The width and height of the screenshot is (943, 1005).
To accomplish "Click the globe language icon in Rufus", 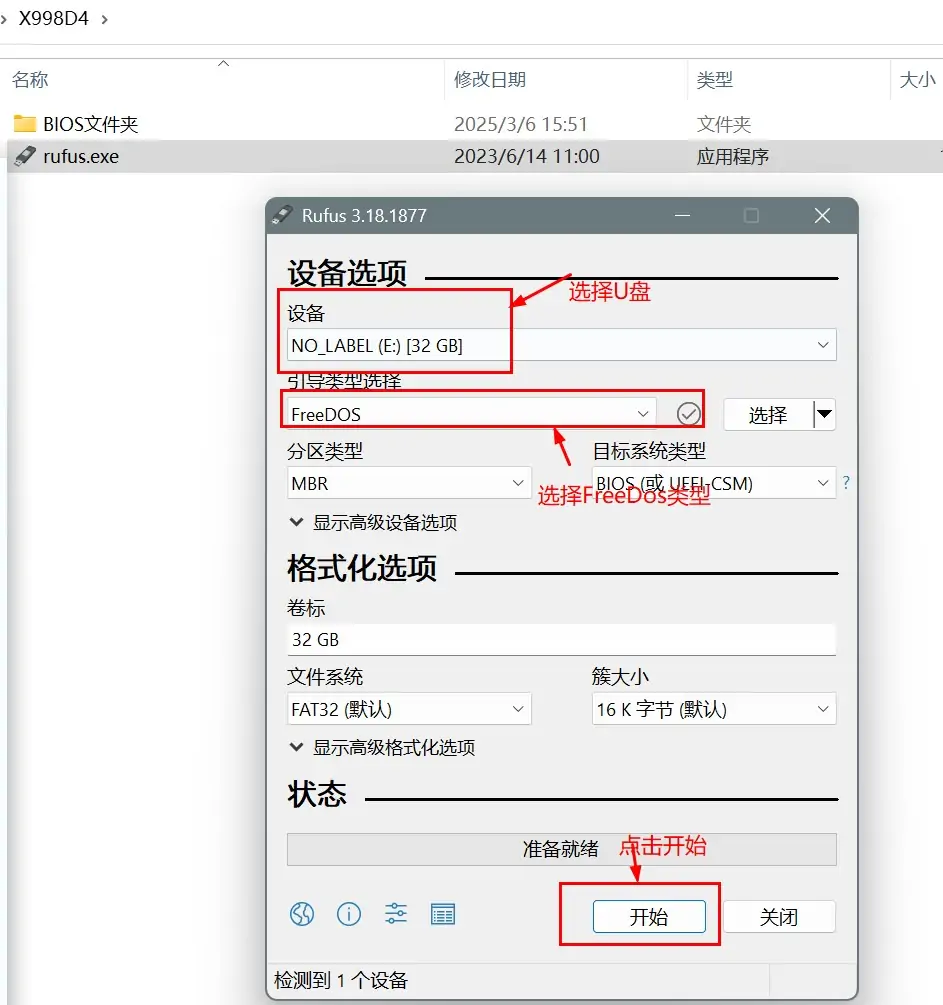I will (x=302, y=914).
